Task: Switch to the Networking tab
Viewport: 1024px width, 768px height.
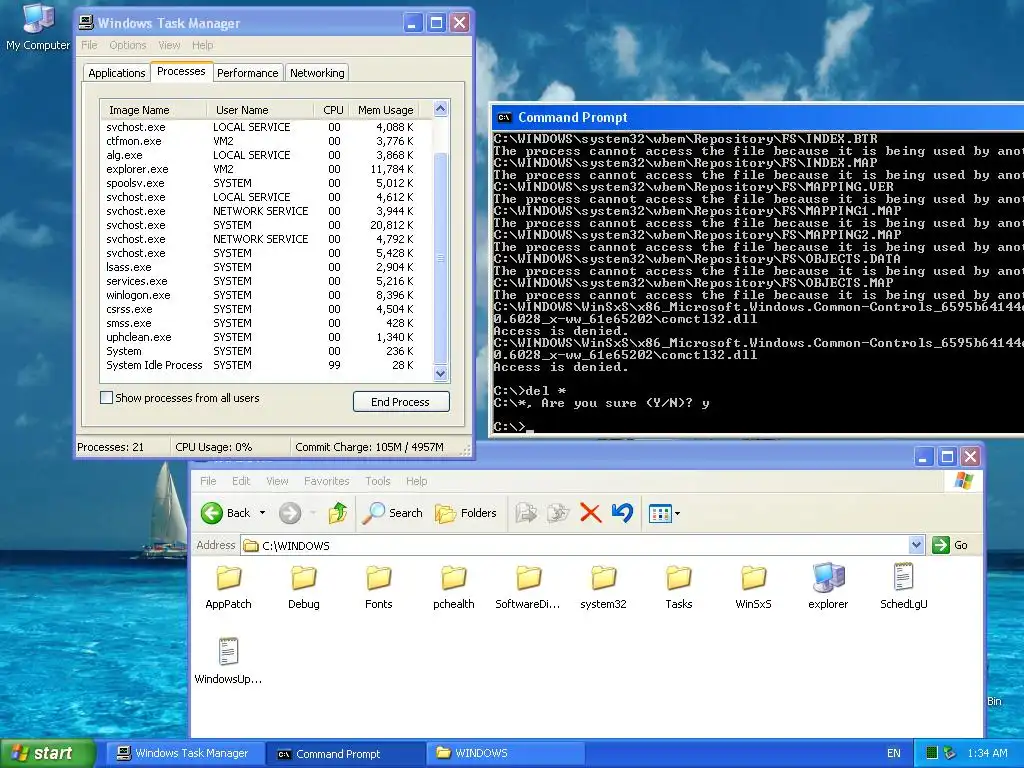Action: point(317,72)
